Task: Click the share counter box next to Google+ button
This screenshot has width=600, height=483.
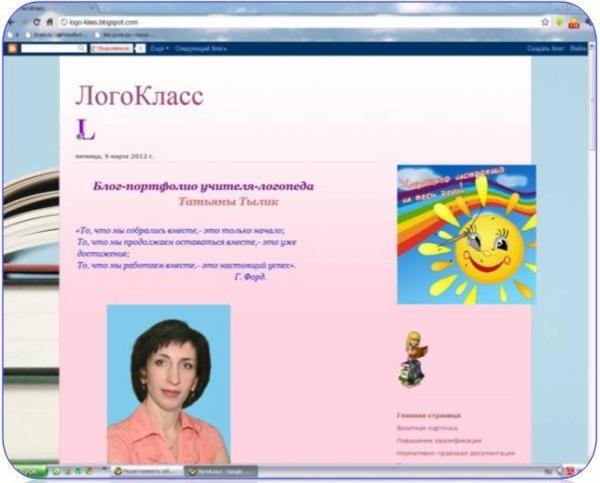Action: tap(141, 49)
